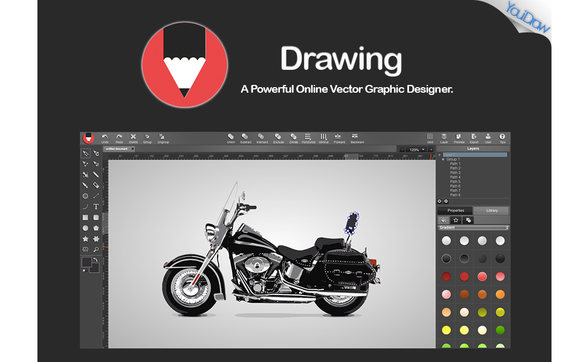Image resolution: width=580 pixels, height=362 pixels.
Task: Select Path 5 in the layers tree
Action: pyautogui.click(x=455, y=182)
